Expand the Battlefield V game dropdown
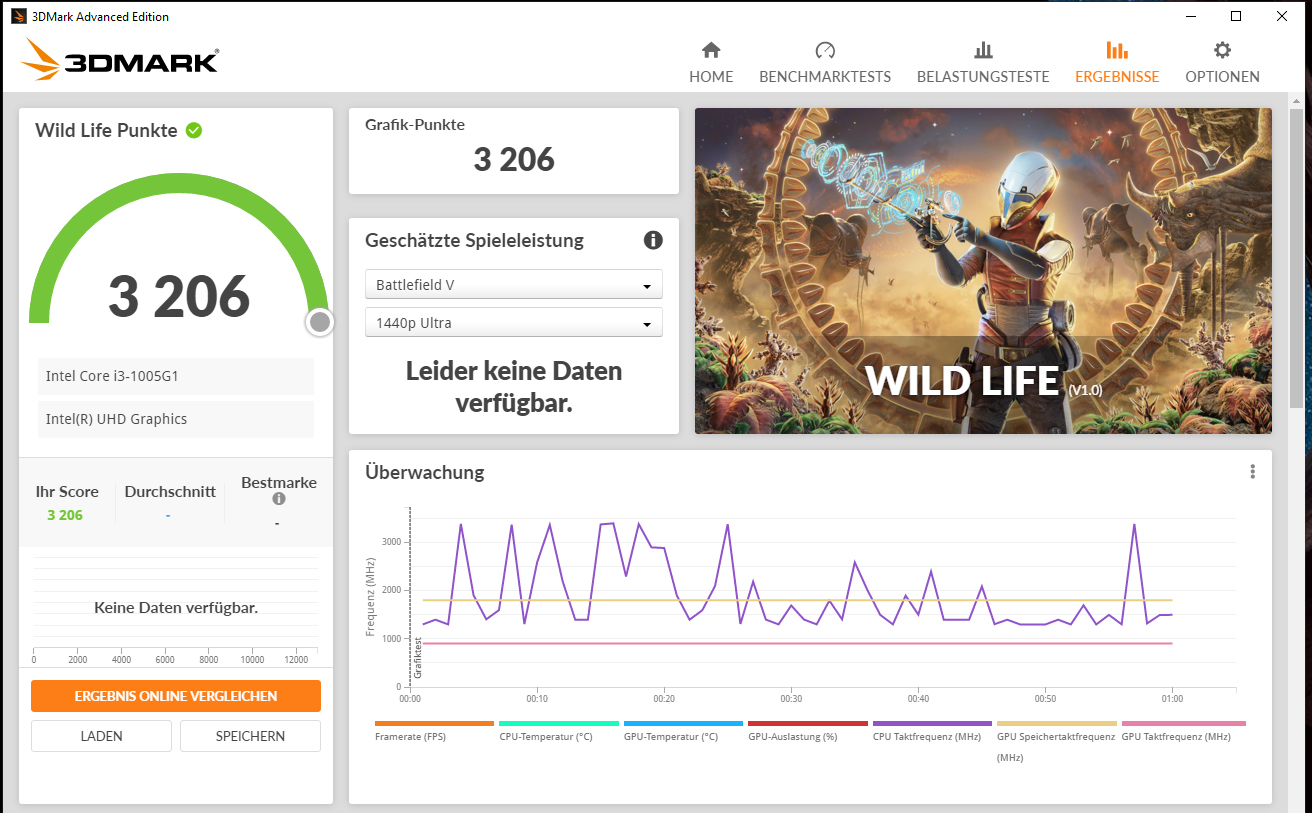Viewport: 1312px width, 813px height. [x=514, y=284]
